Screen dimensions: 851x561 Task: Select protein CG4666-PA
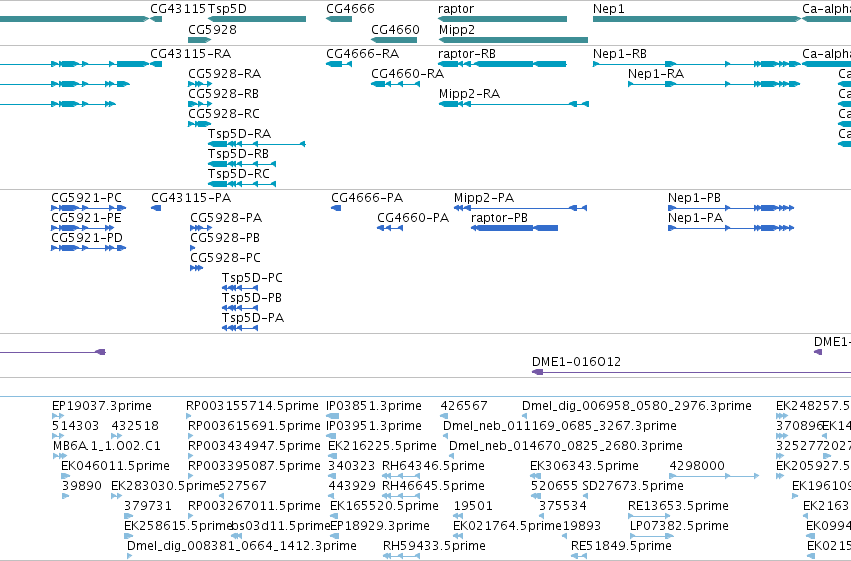point(336,208)
